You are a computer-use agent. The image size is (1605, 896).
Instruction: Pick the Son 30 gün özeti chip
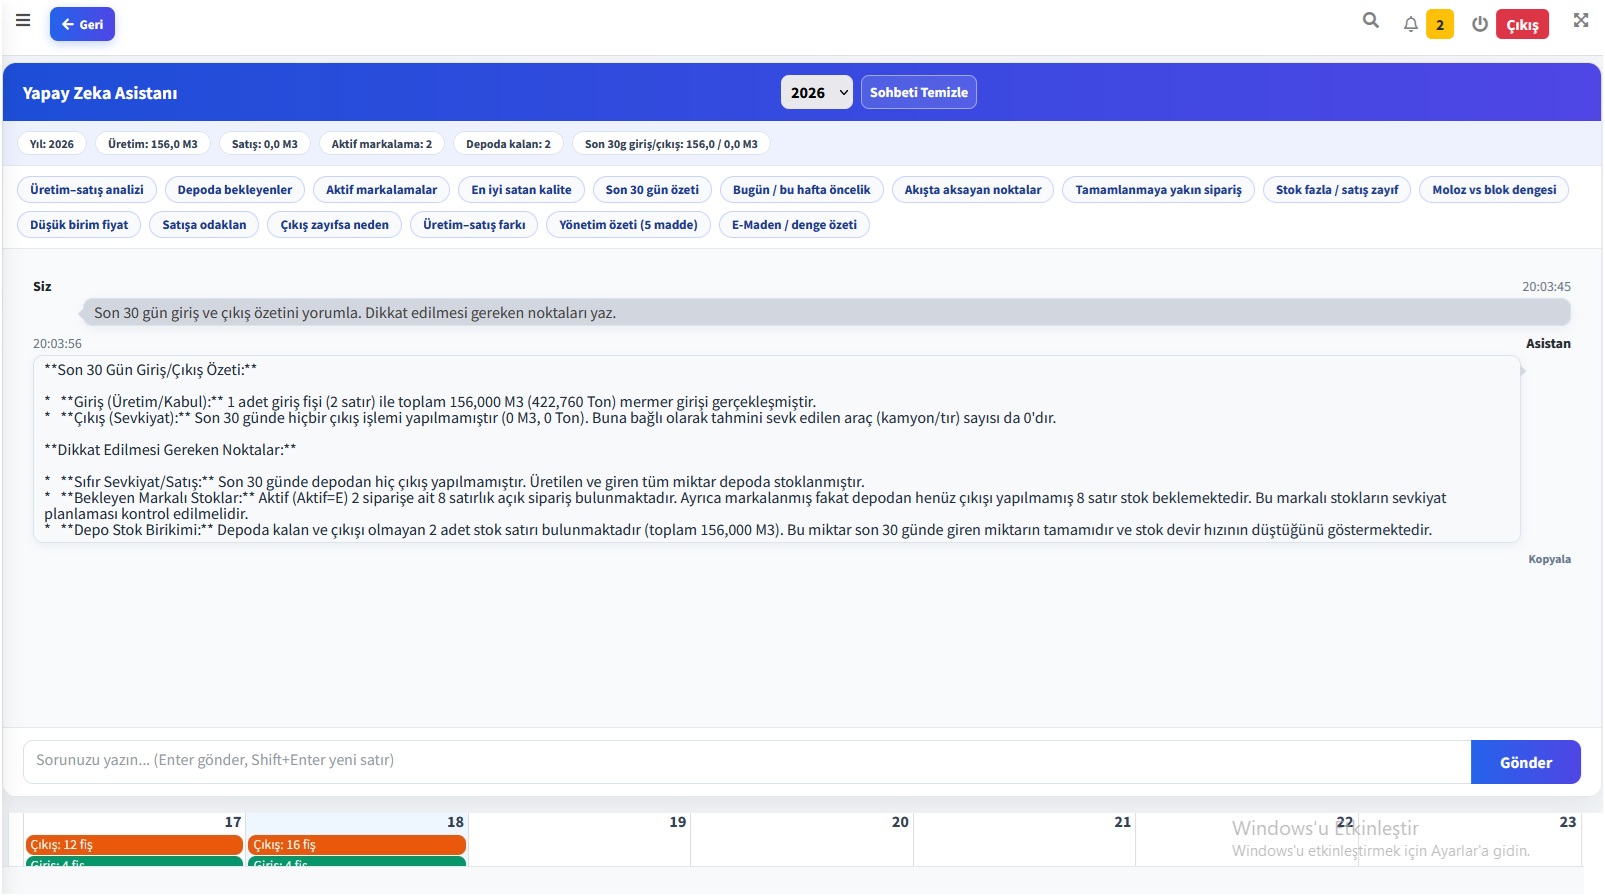pos(652,190)
